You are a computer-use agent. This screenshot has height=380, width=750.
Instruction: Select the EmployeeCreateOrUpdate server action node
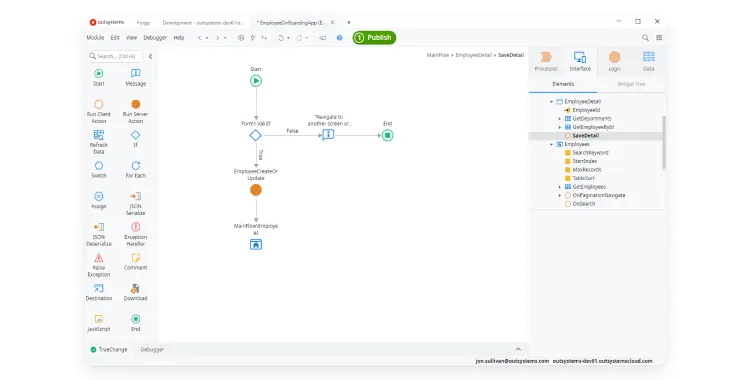(256, 190)
